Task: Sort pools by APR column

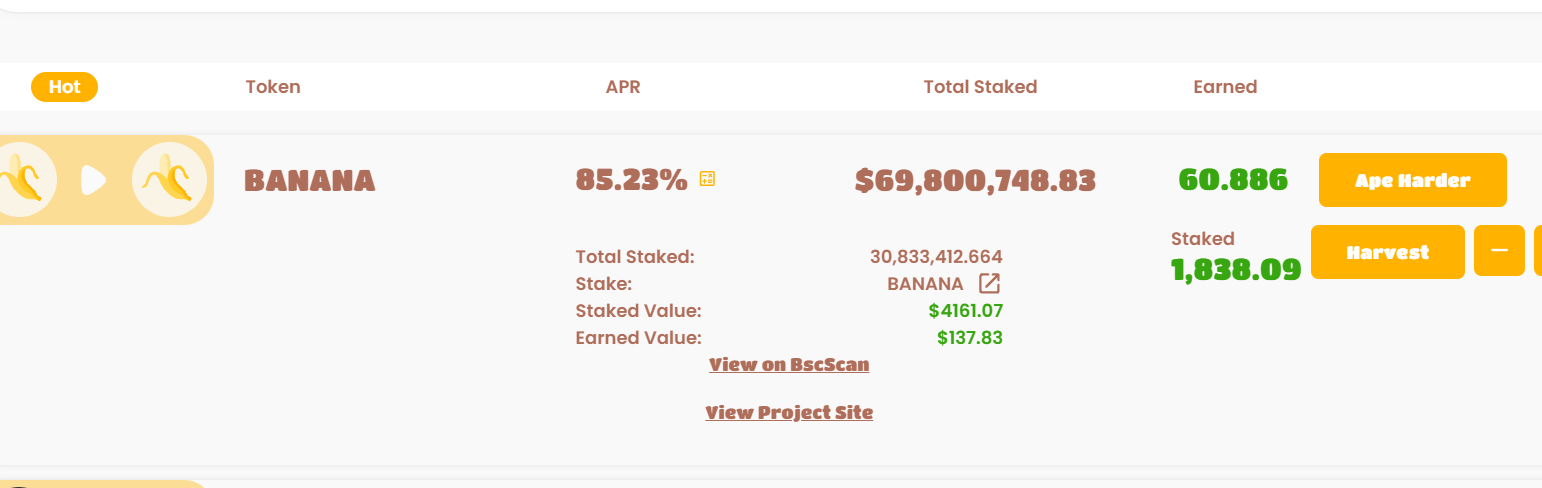Action: tap(623, 87)
